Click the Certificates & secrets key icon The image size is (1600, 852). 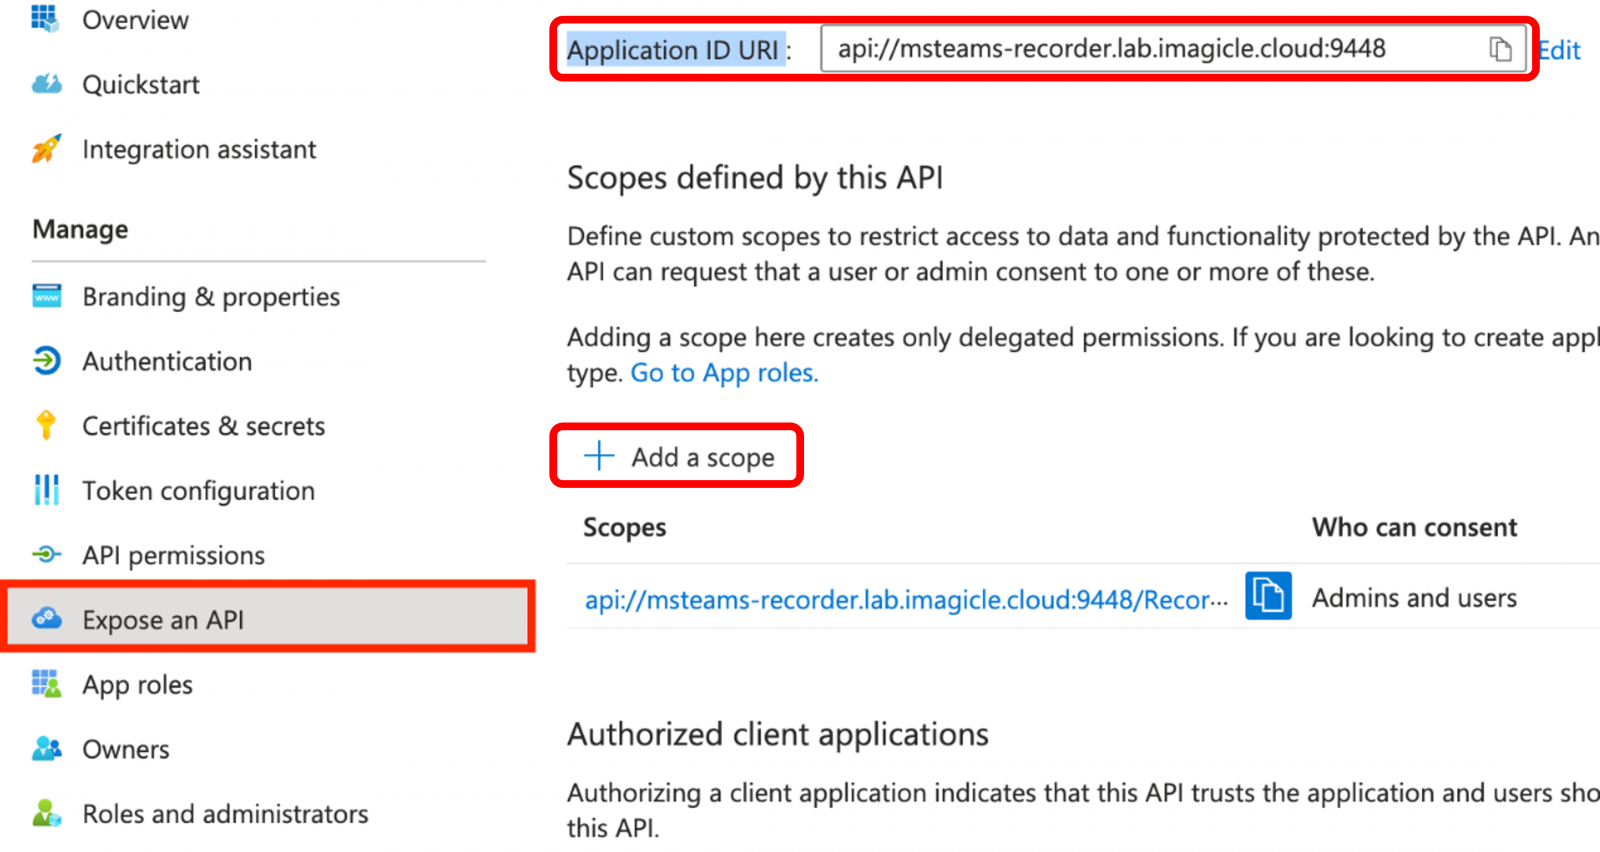(x=46, y=426)
